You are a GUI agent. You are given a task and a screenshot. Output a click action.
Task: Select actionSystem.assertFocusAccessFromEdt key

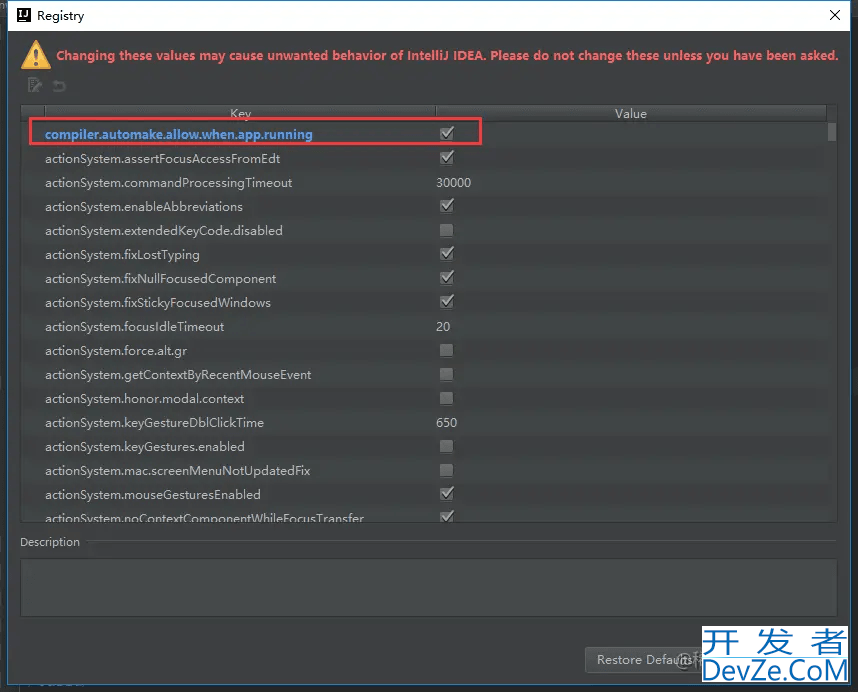(x=163, y=159)
